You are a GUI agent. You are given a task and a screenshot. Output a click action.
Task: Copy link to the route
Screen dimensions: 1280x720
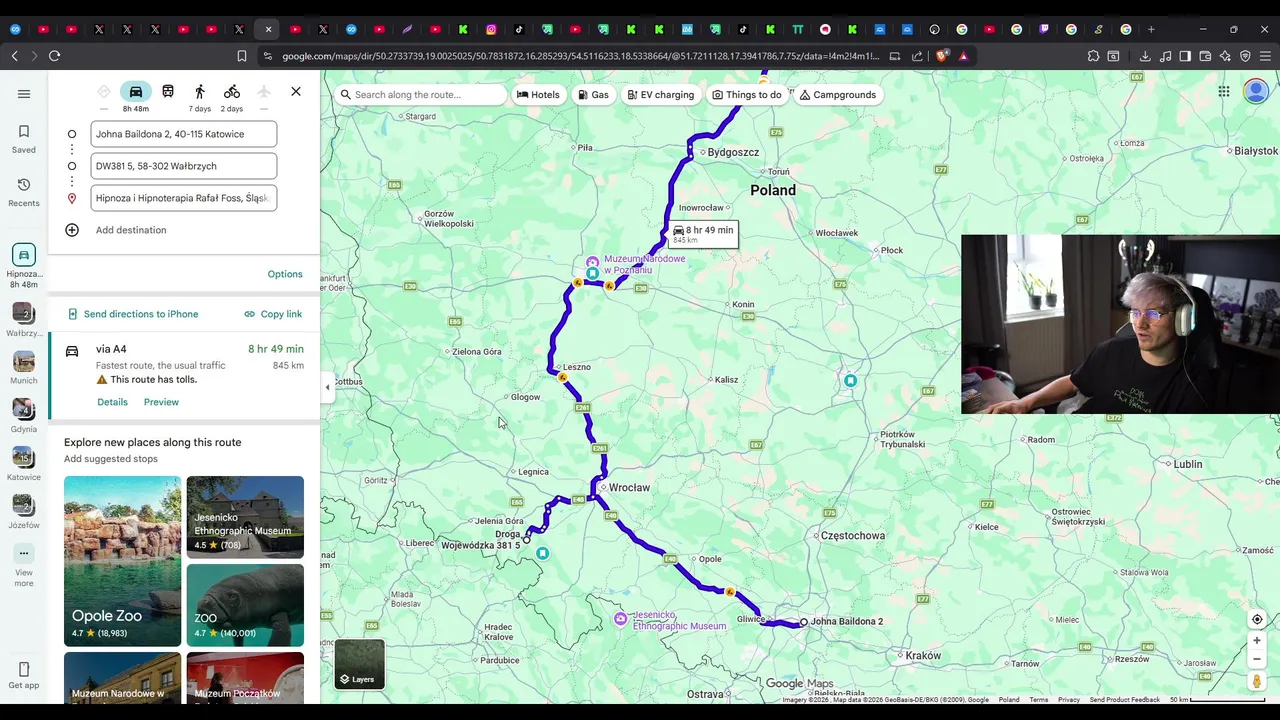(x=273, y=314)
